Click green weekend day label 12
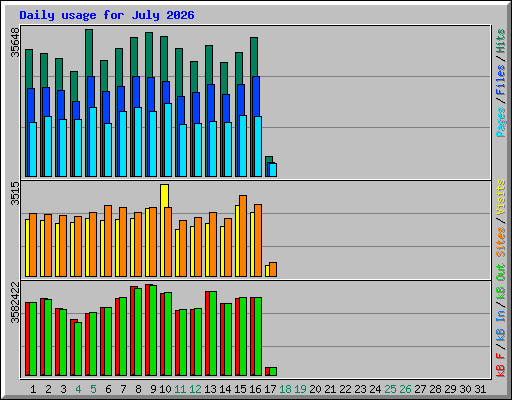Screen dimensions: 512x400 [195, 389]
